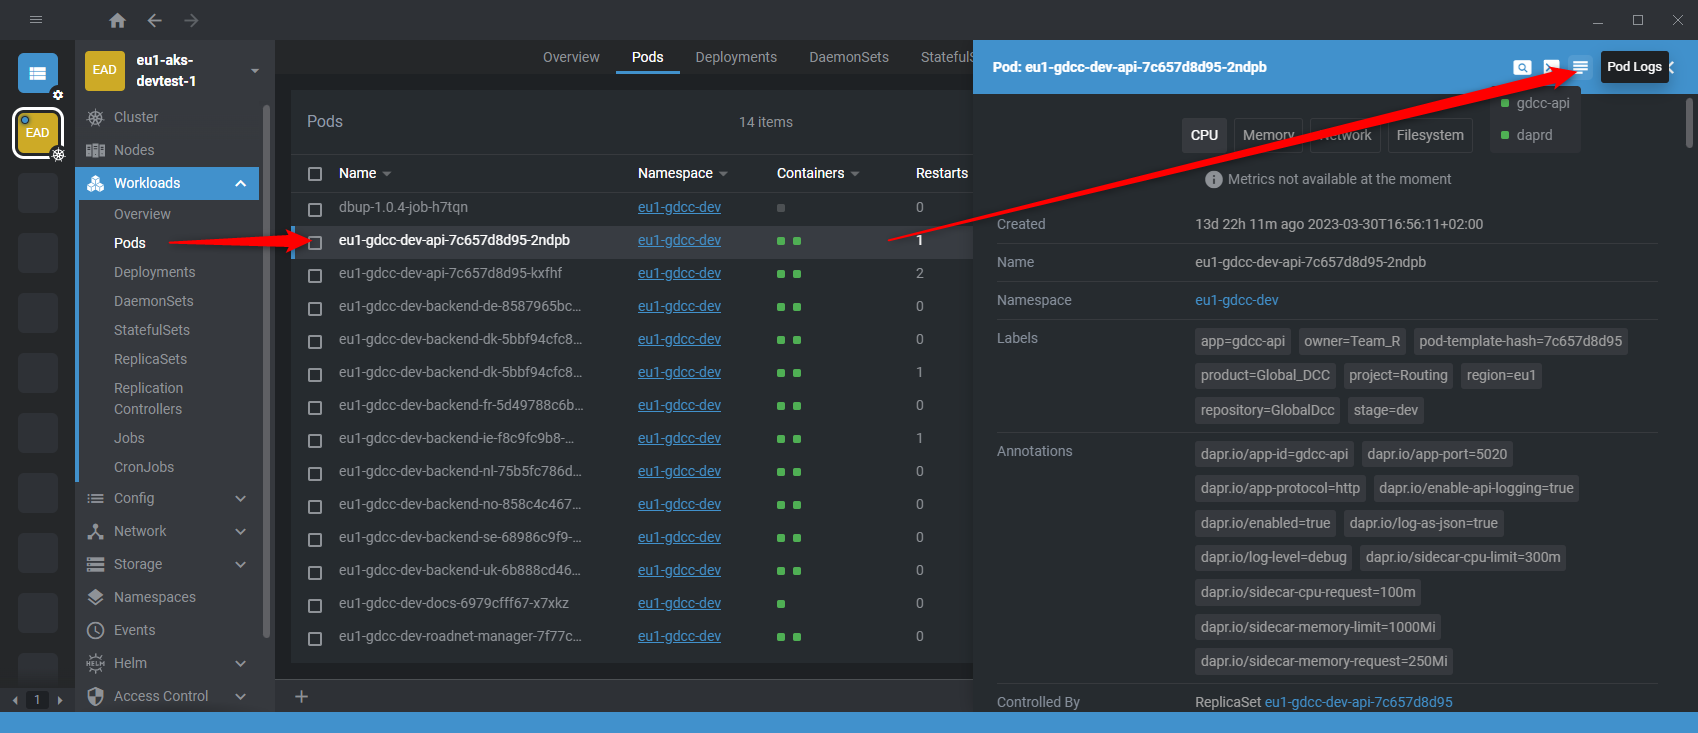Open Events from the sidebar

click(x=135, y=630)
